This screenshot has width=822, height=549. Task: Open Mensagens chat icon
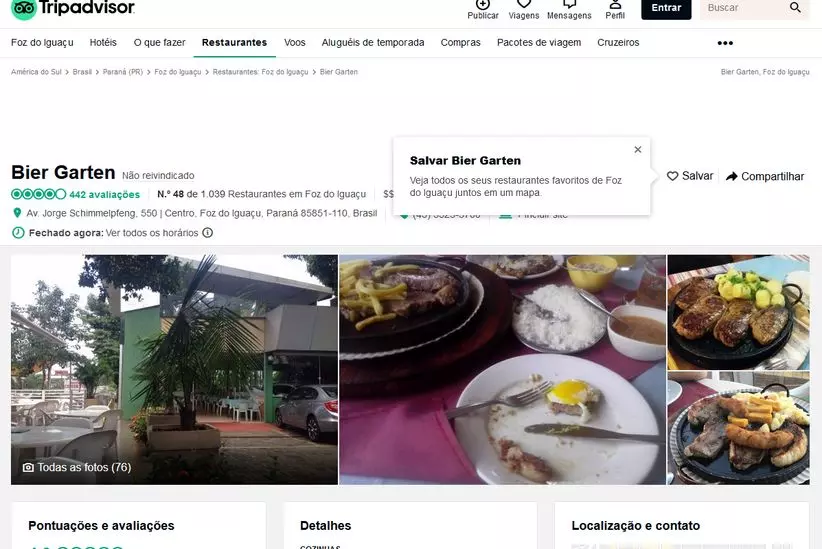coord(569,5)
